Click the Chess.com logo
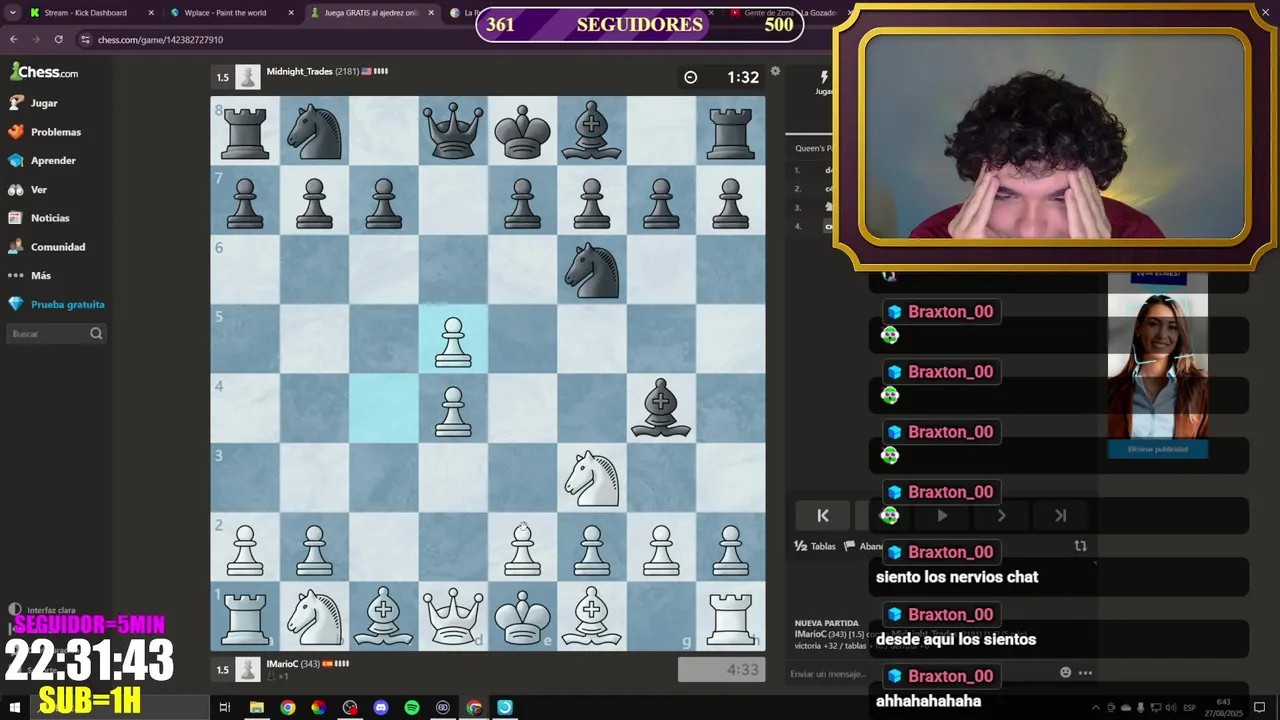 click(44, 72)
